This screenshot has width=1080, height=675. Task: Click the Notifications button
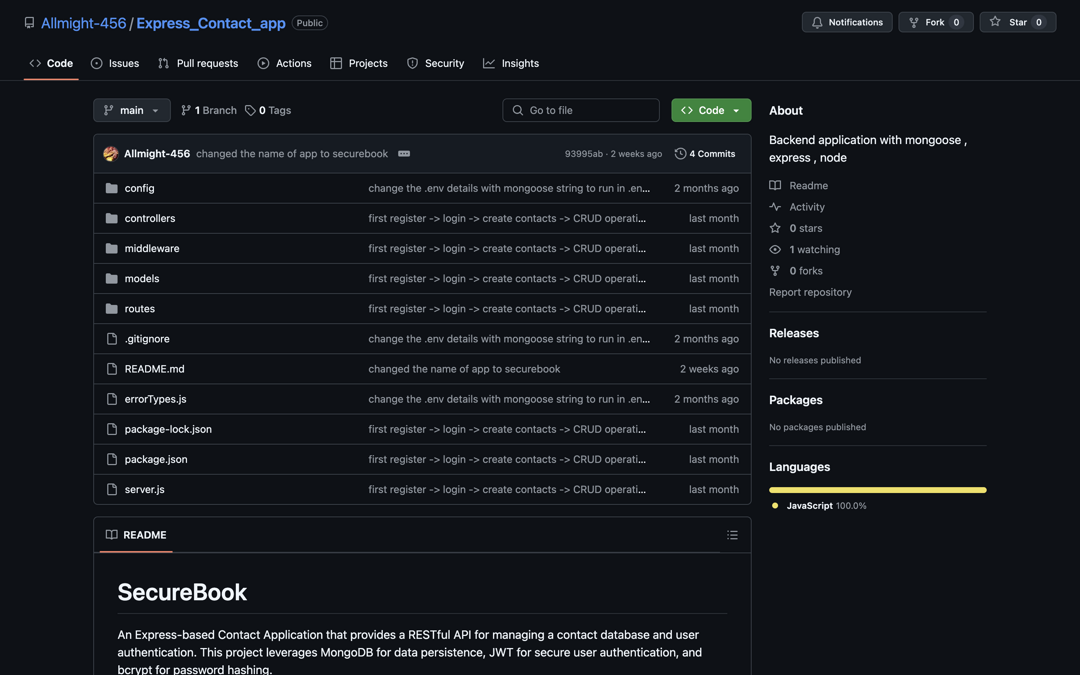click(847, 22)
